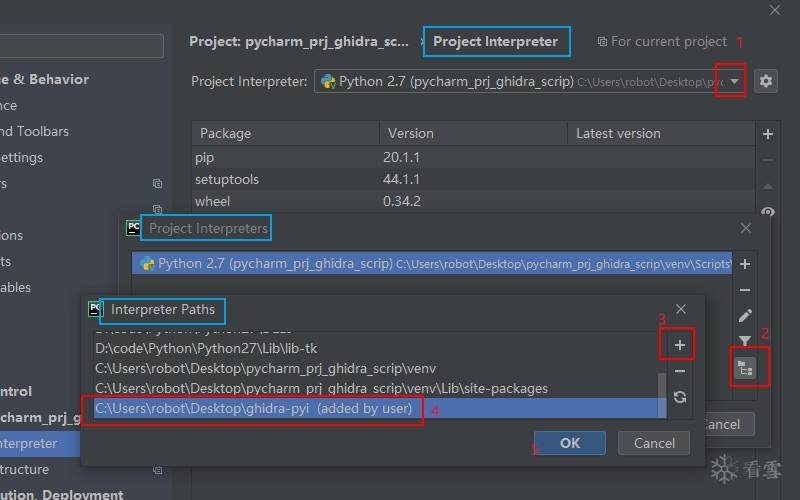The height and width of the screenshot is (500, 800).
Task: Sort by the Version column header
Action: tap(473, 134)
